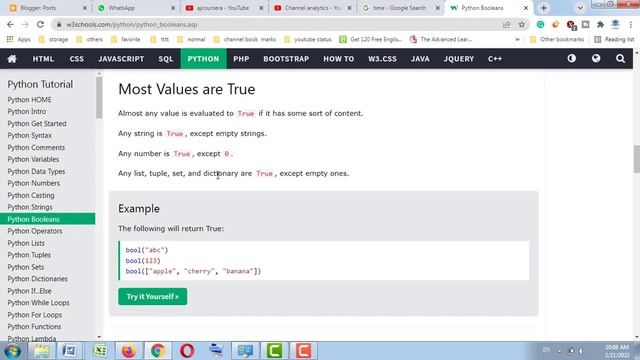
Task: Reload the page
Action: (x=40, y=24)
